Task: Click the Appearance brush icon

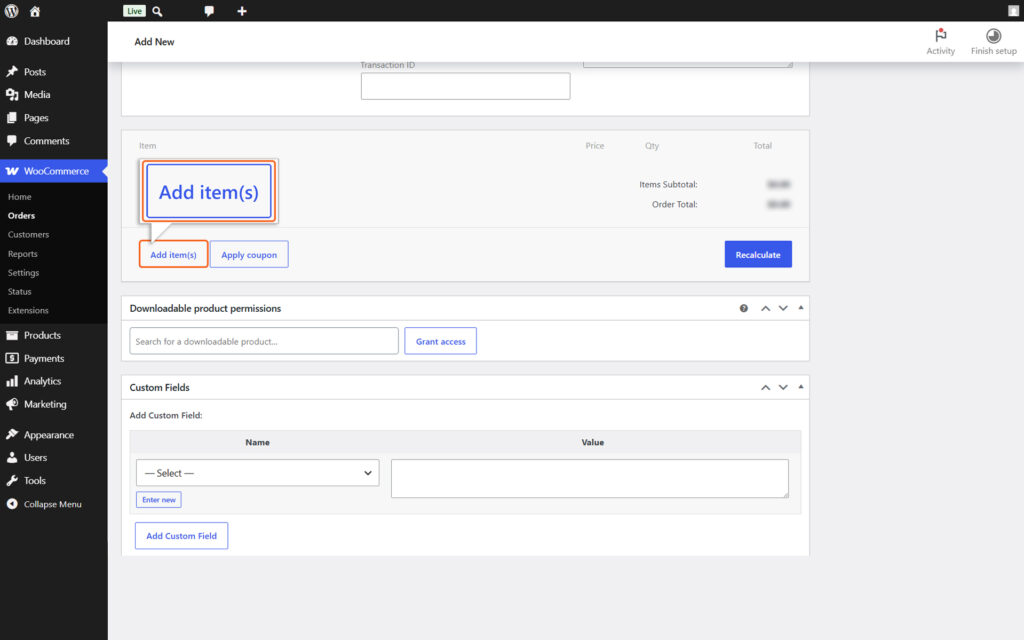Action: tap(12, 434)
